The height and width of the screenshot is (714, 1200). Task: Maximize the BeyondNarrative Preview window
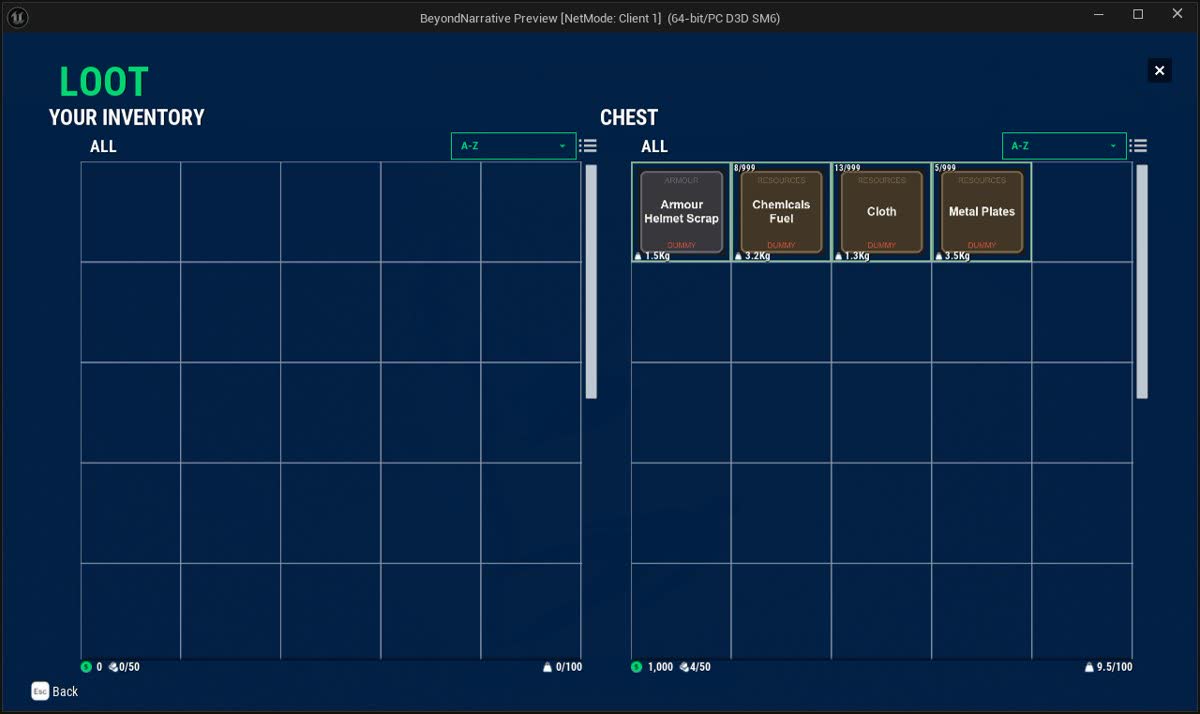pos(1138,14)
